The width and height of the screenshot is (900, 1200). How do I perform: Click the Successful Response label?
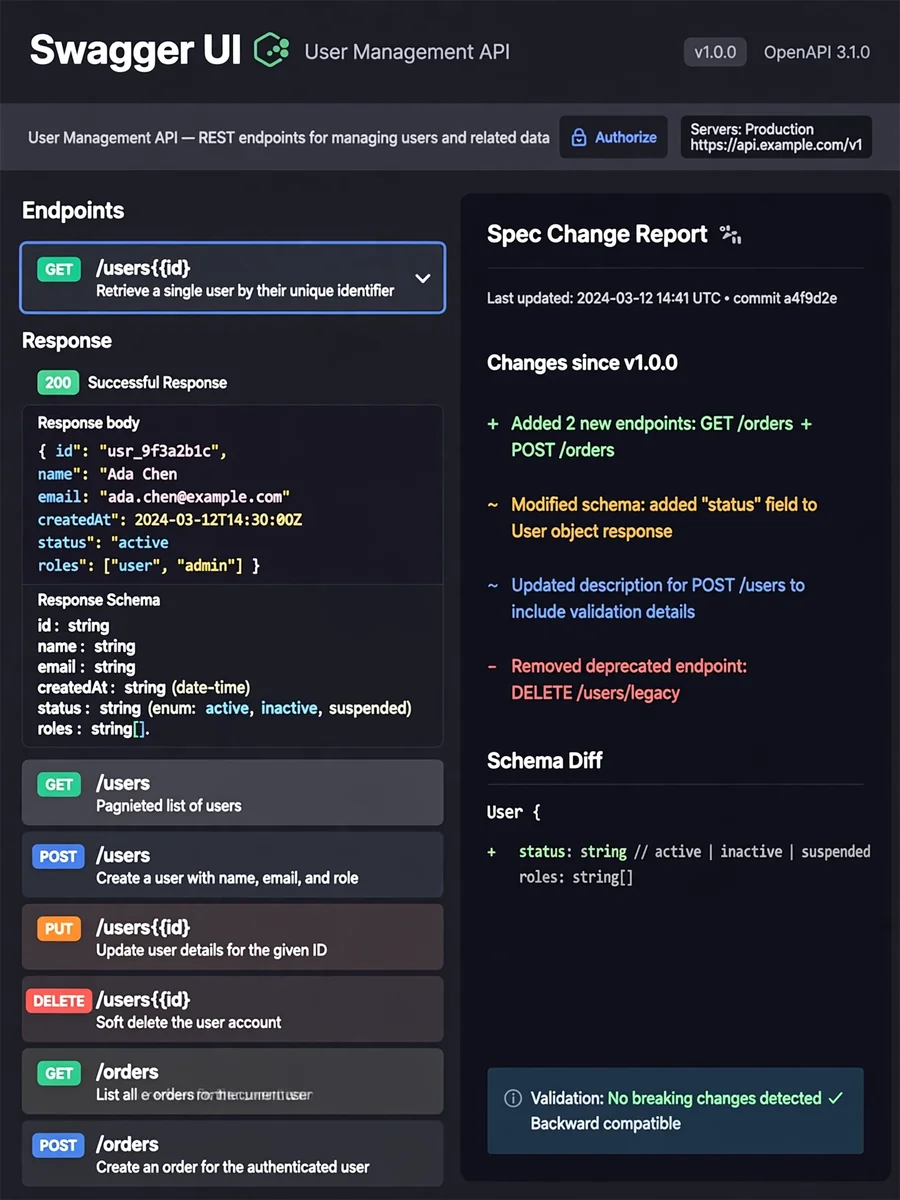click(x=157, y=382)
